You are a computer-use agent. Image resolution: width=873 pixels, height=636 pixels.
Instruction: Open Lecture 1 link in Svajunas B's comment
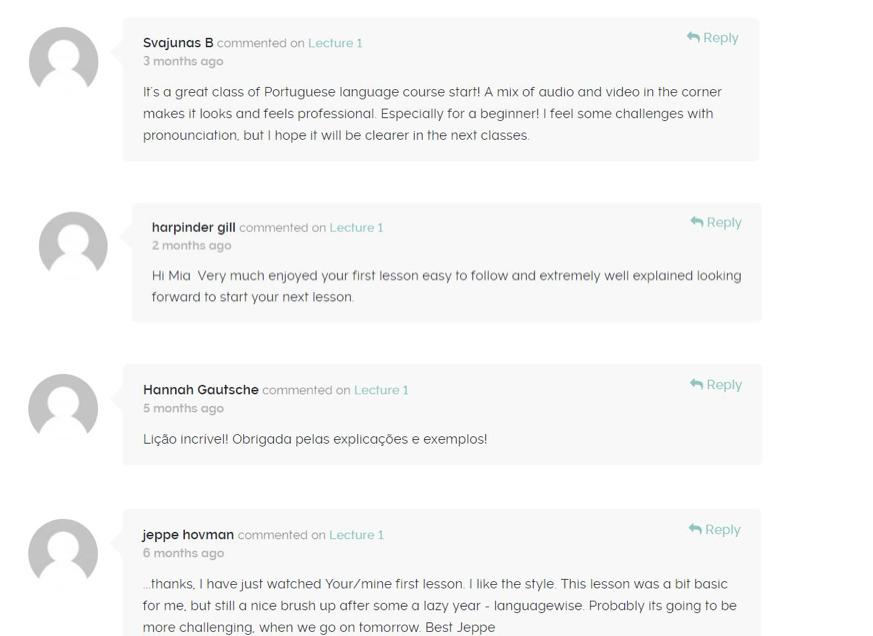[x=335, y=43]
